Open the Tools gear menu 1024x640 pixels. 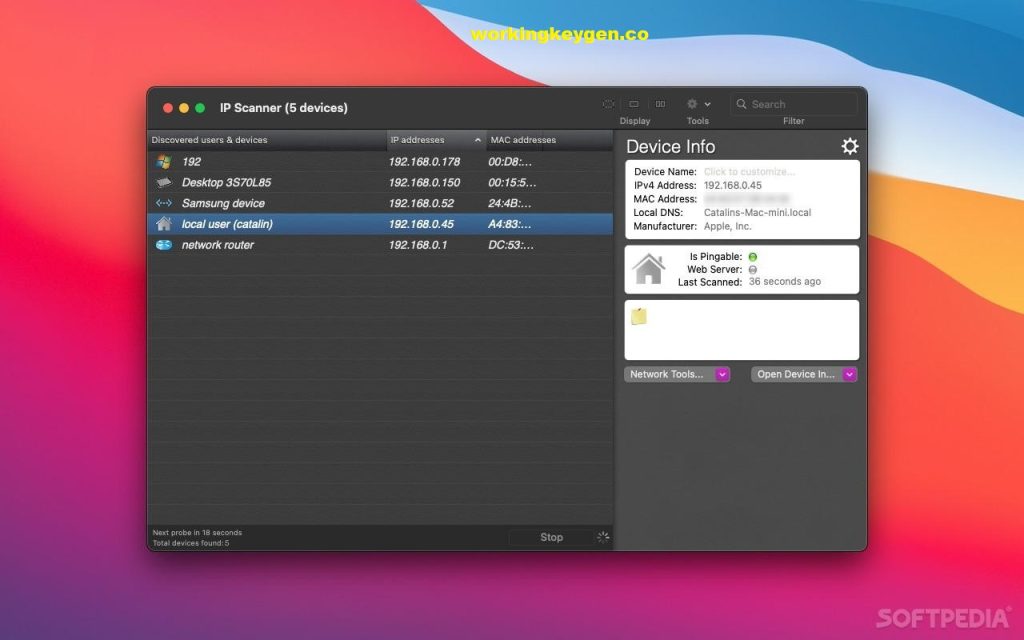[691, 103]
